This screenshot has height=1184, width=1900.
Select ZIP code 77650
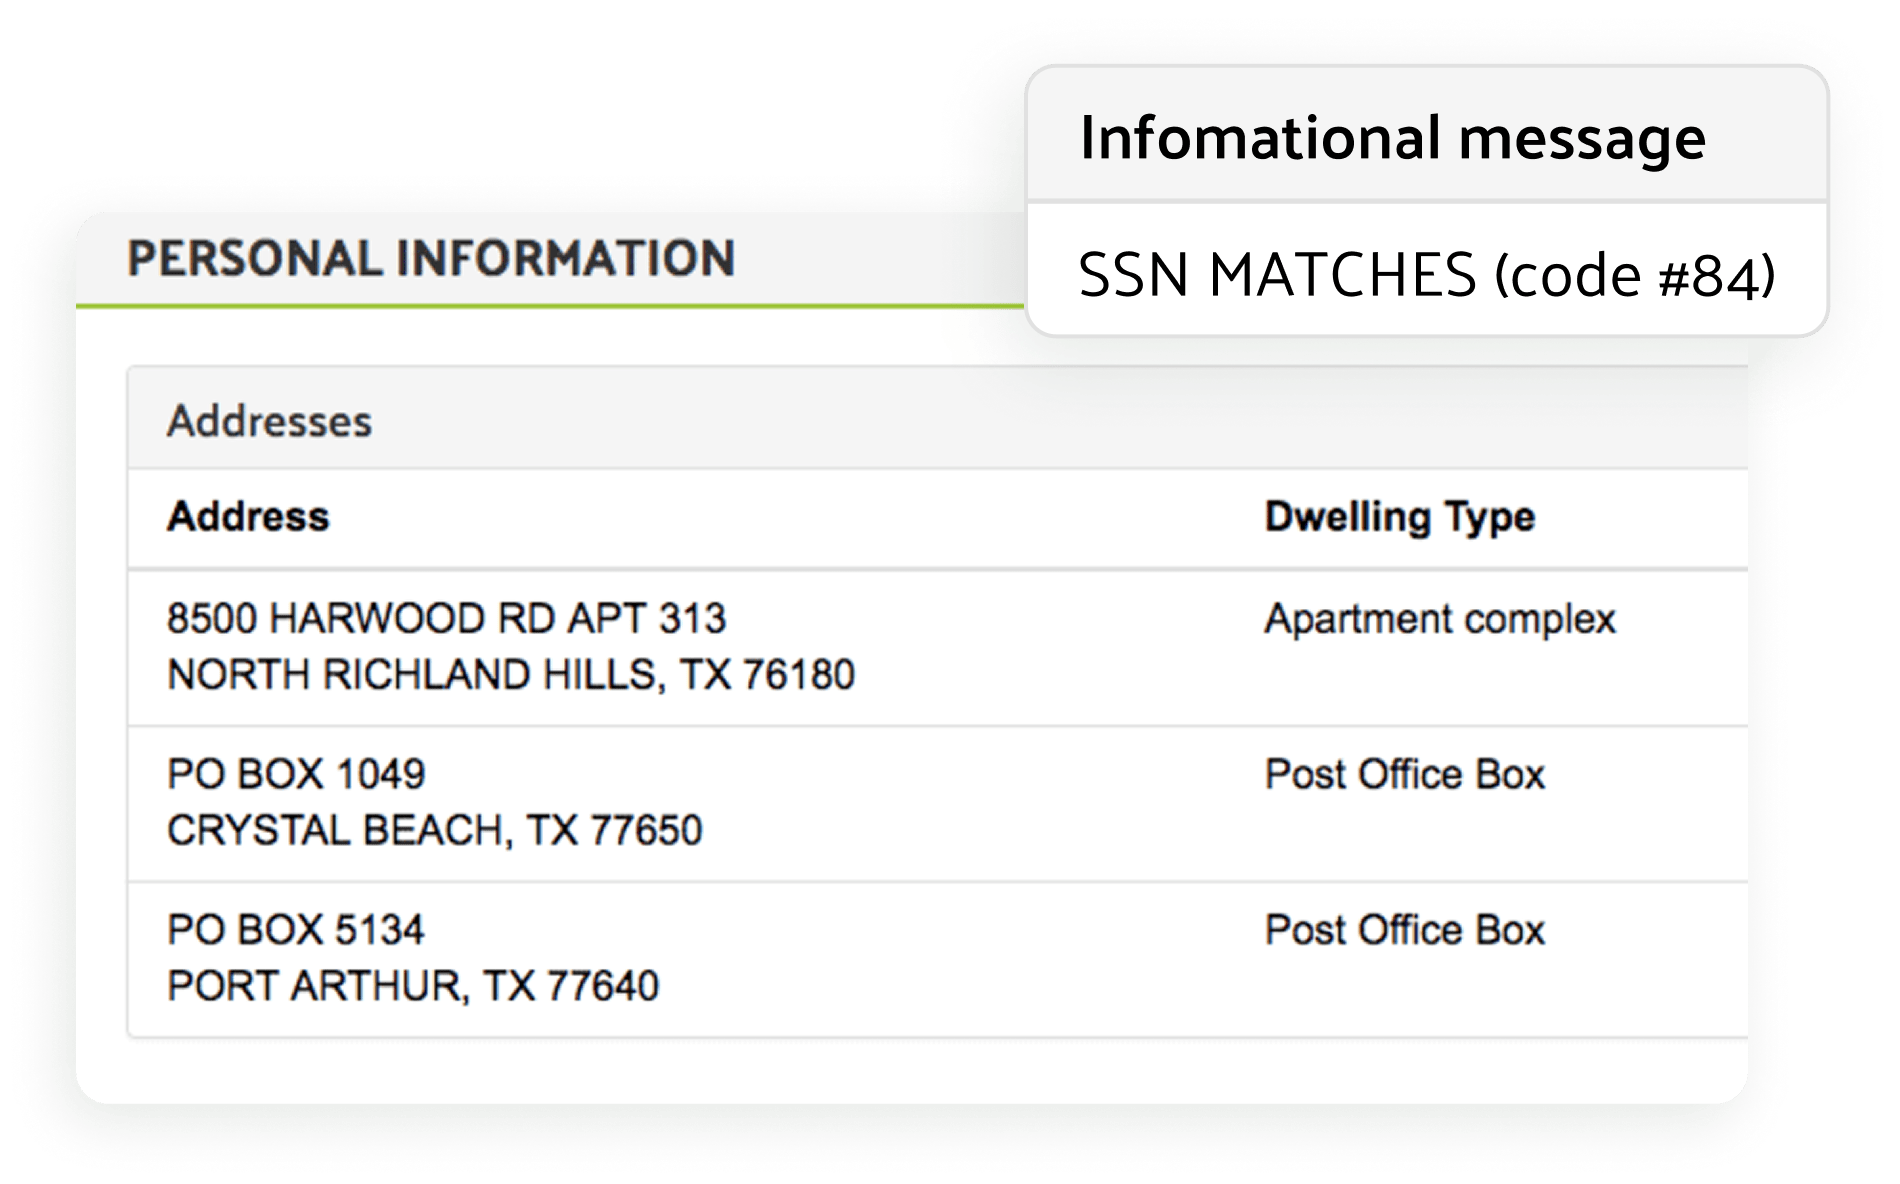tap(646, 831)
